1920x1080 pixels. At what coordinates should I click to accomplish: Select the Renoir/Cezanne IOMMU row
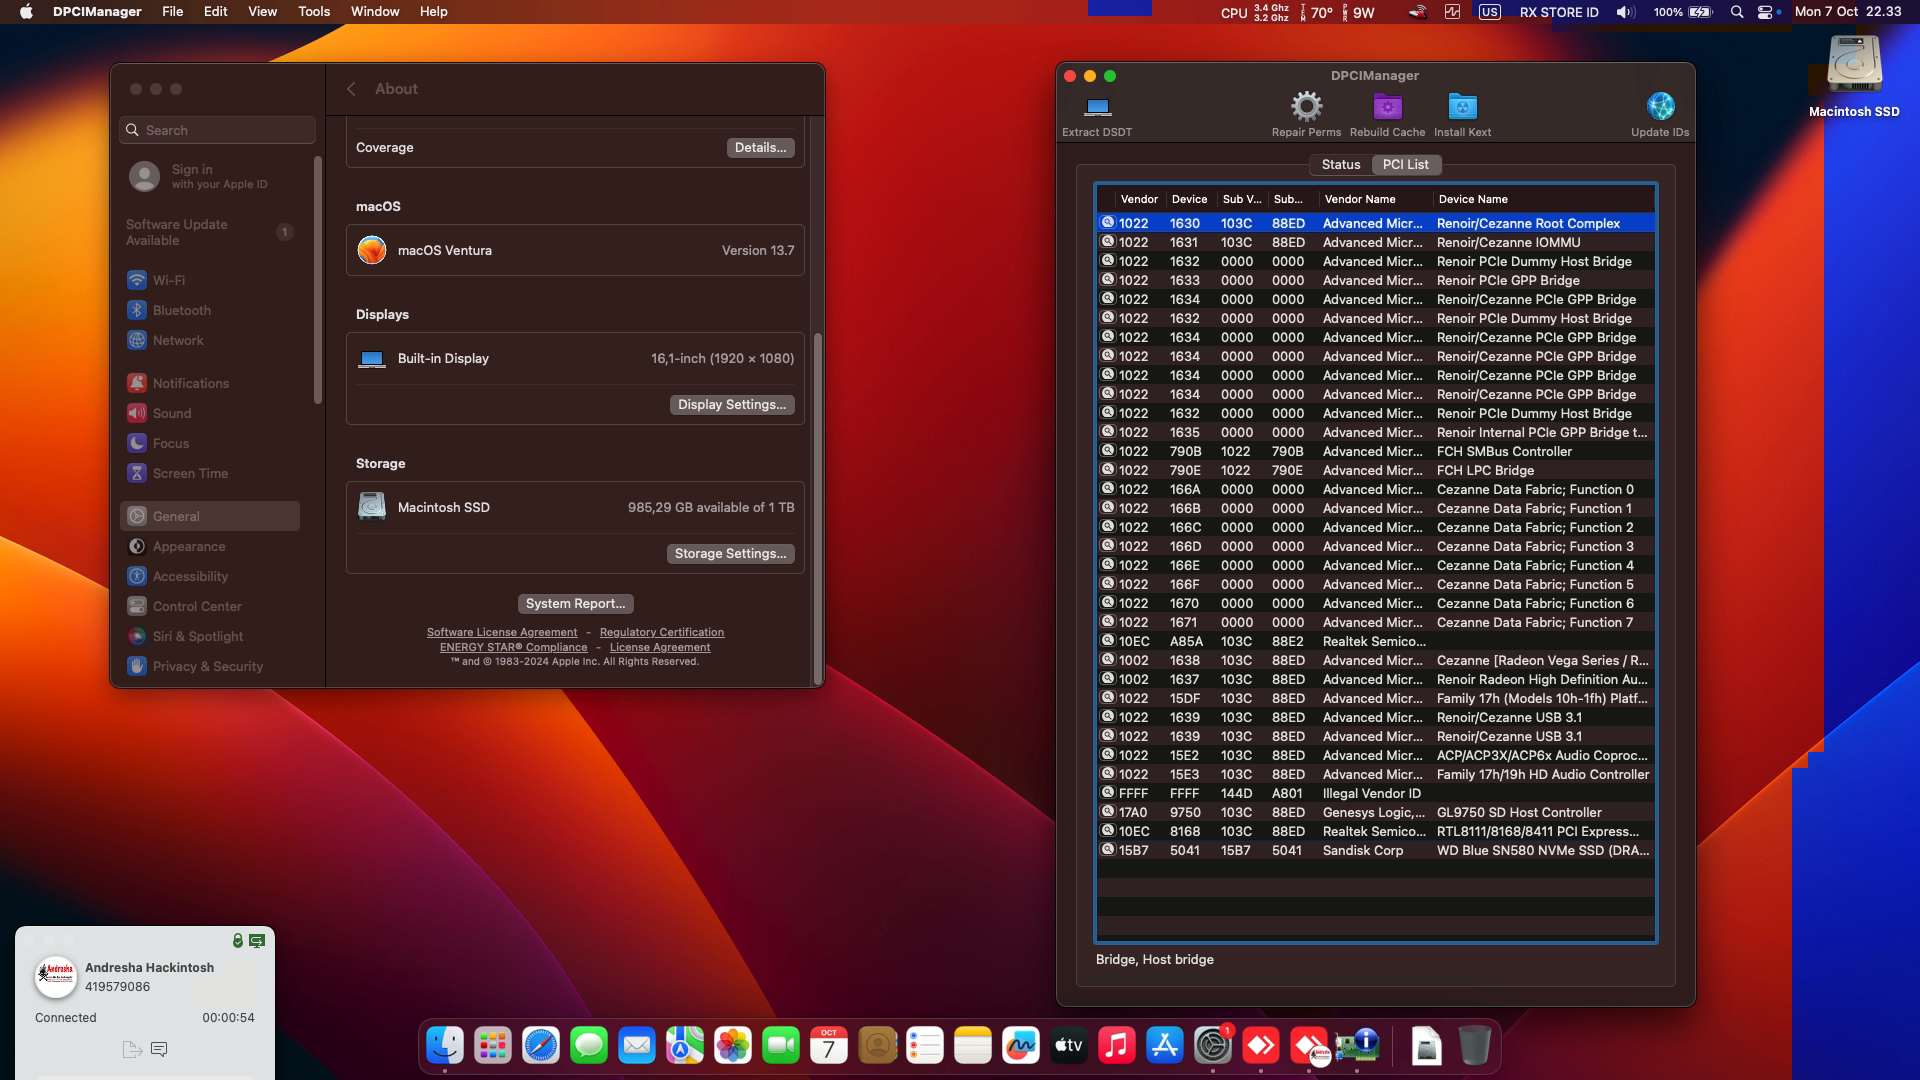coord(1376,242)
